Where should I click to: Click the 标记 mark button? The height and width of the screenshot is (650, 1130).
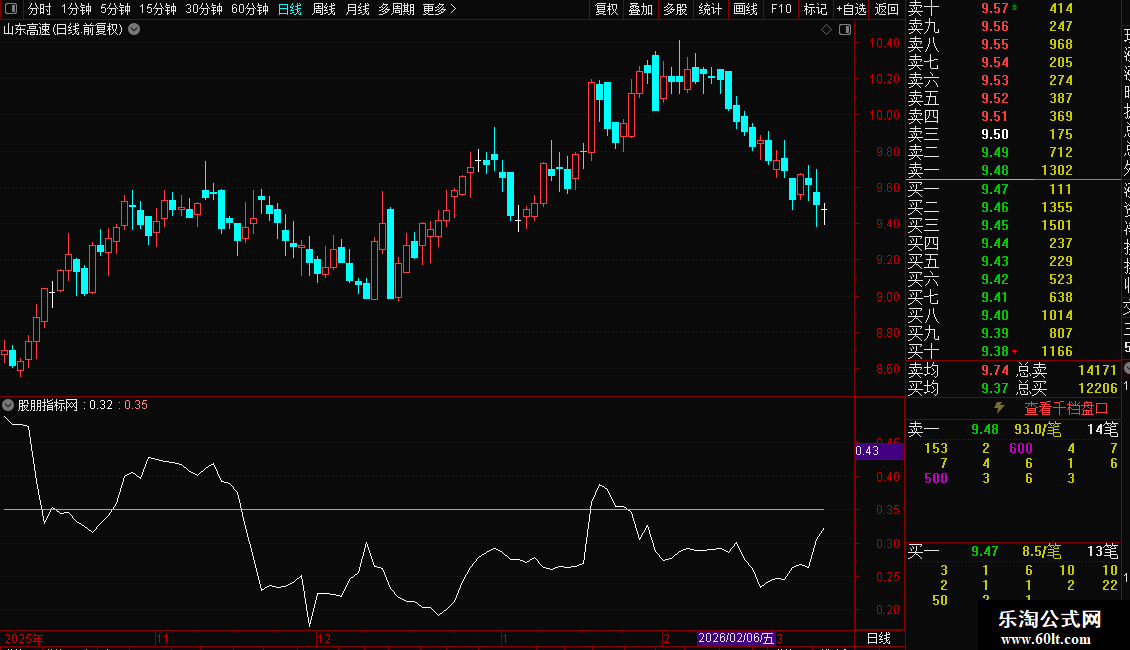point(815,9)
